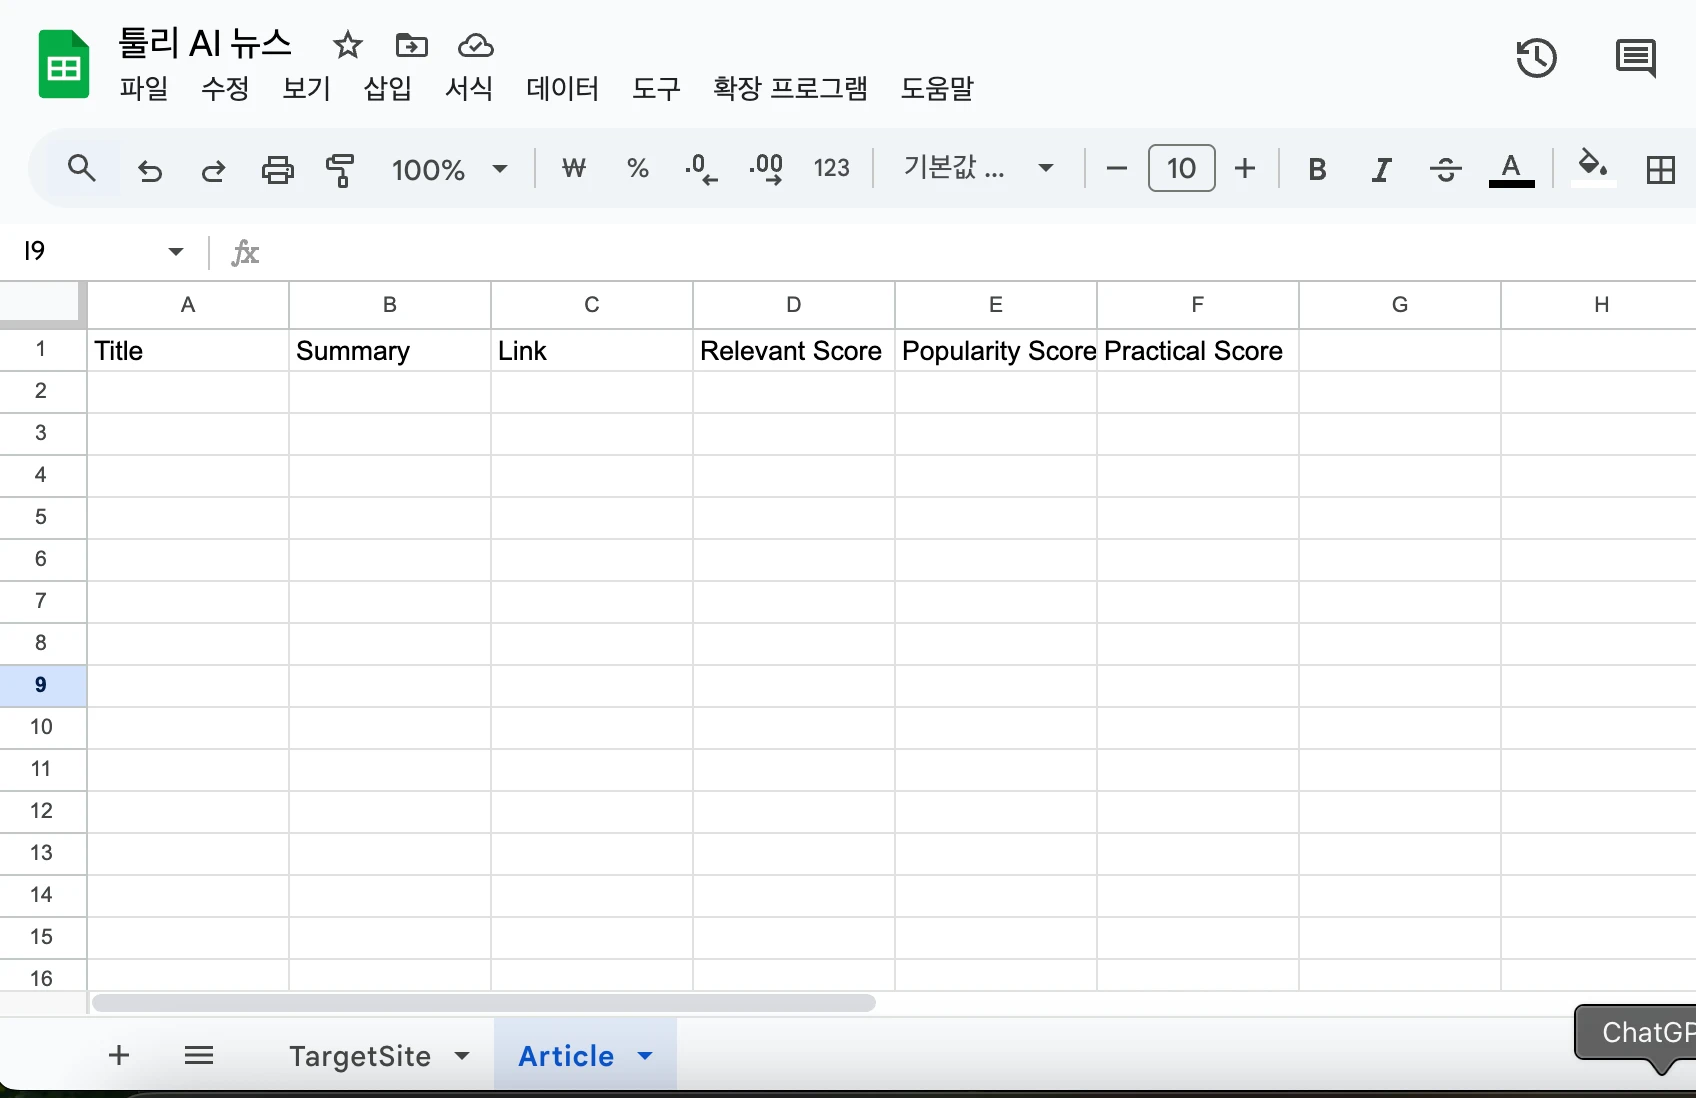Image resolution: width=1696 pixels, height=1098 pixels.
Task: Rename the 툴리 AI 뉴스 document title
Action: click(205, 43)
